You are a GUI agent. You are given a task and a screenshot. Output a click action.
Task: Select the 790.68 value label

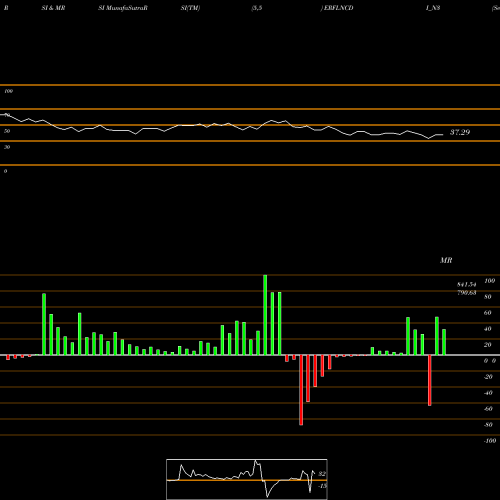click(x=467, y=293)
